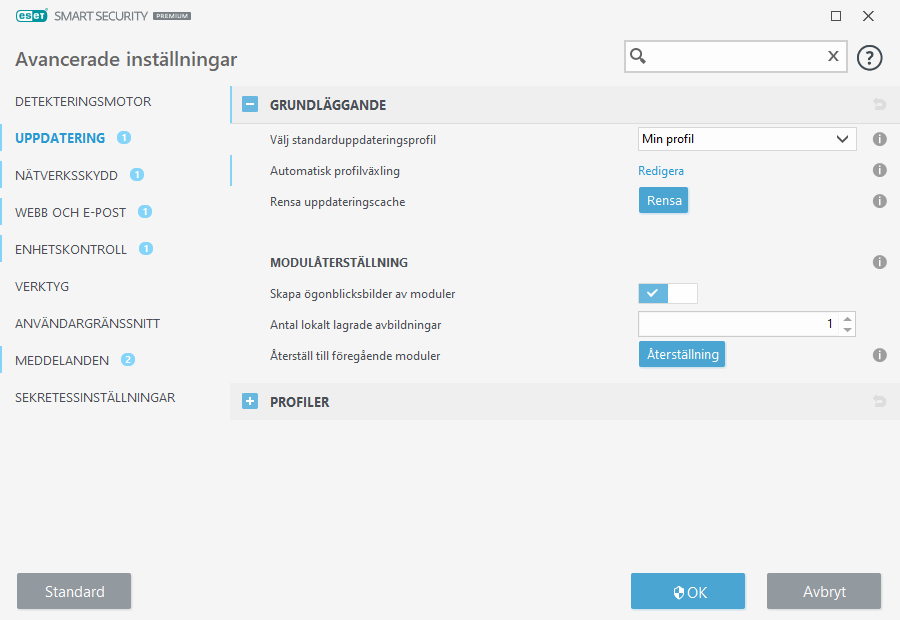
Task: Click Redigera link for profile switching
Action: tap(661, 171)
